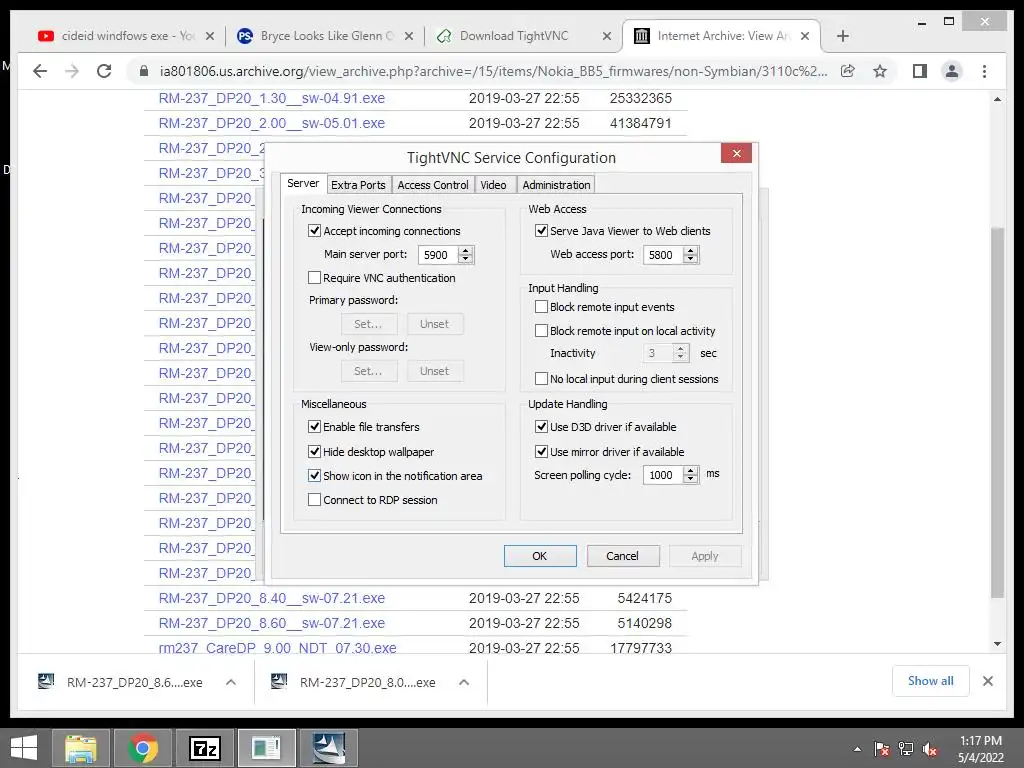Open RM-237_DP20_2.00__sw-05.01.exe link
Screen dimensions: 1024x768
pos(272,123)
